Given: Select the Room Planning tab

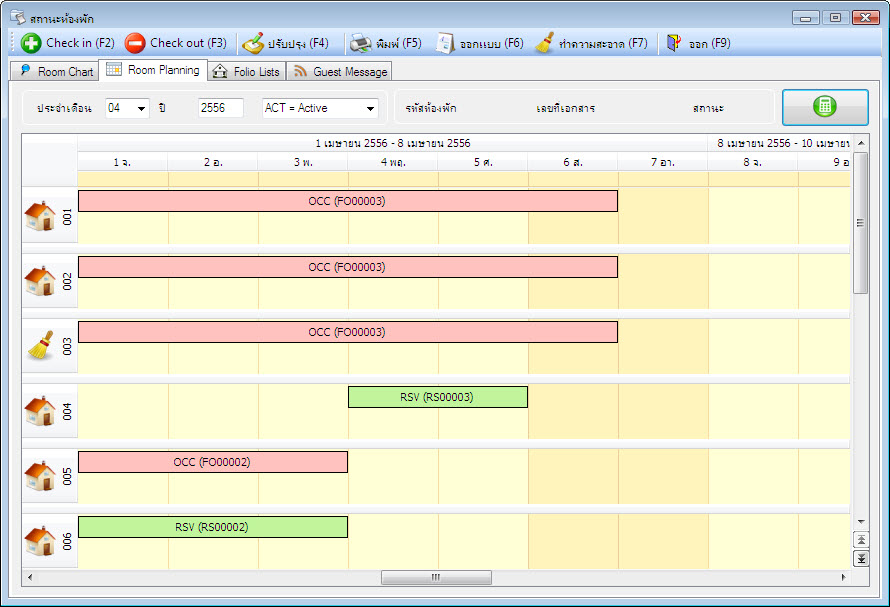Looking at the screenshot, I should coord(153,70).
